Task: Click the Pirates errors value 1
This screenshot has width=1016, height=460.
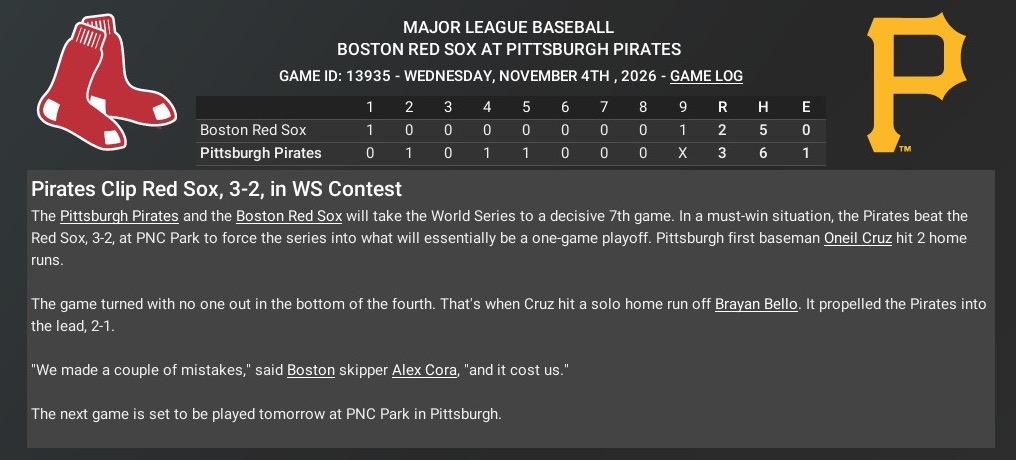Action: point(805,154)
